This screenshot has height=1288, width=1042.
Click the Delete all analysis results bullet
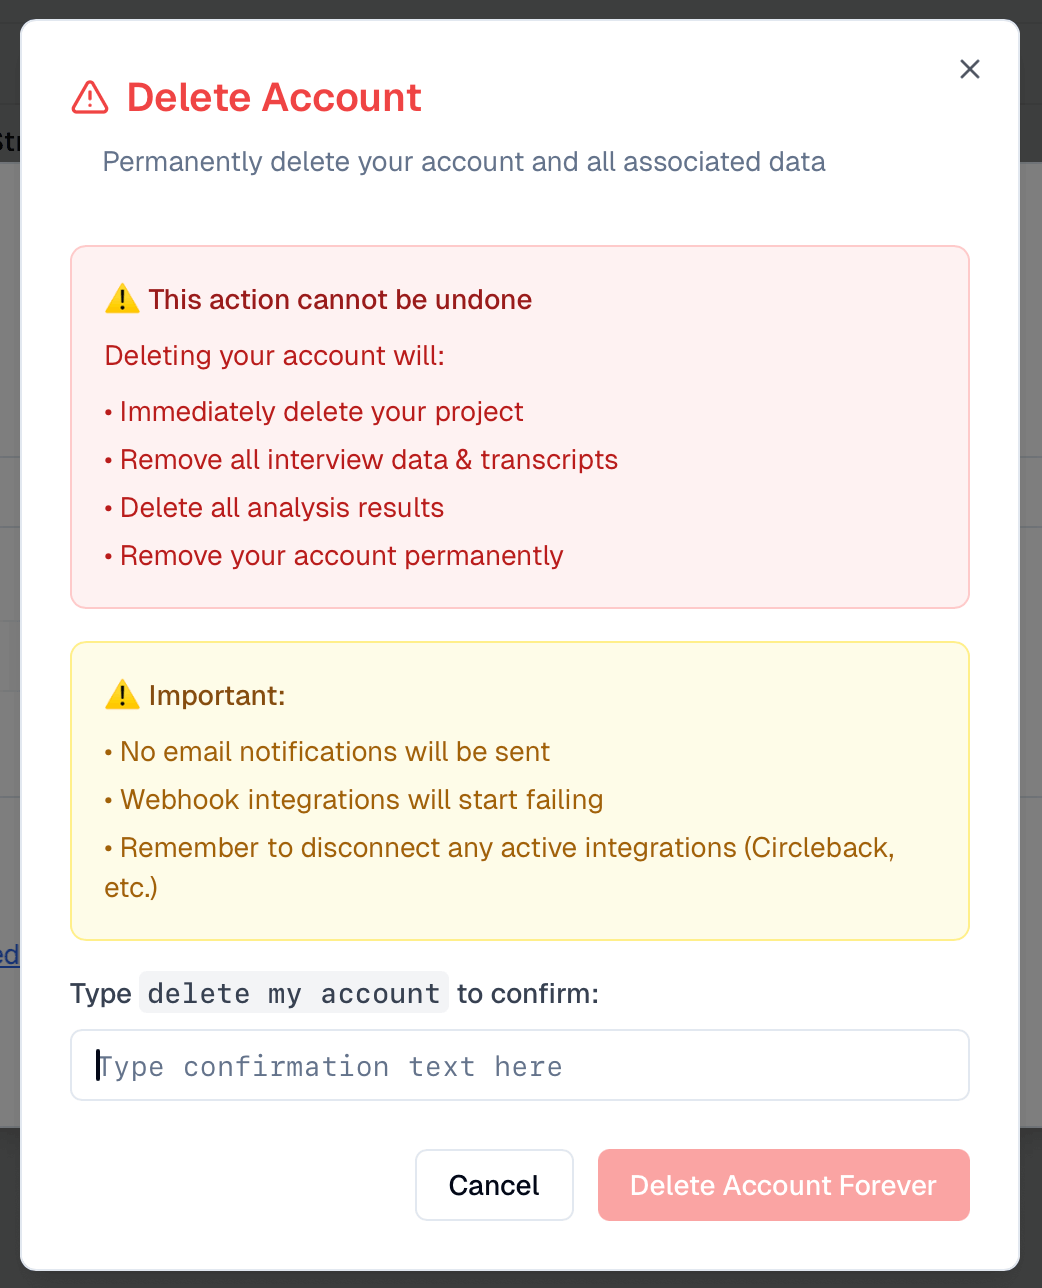282,507
